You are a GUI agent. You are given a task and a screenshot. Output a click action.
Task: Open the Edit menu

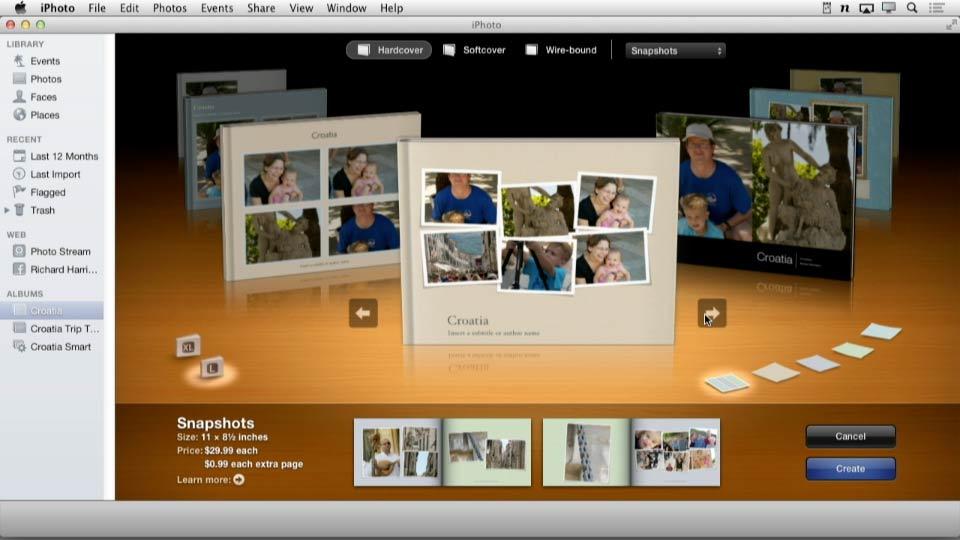tap(129, 8)
